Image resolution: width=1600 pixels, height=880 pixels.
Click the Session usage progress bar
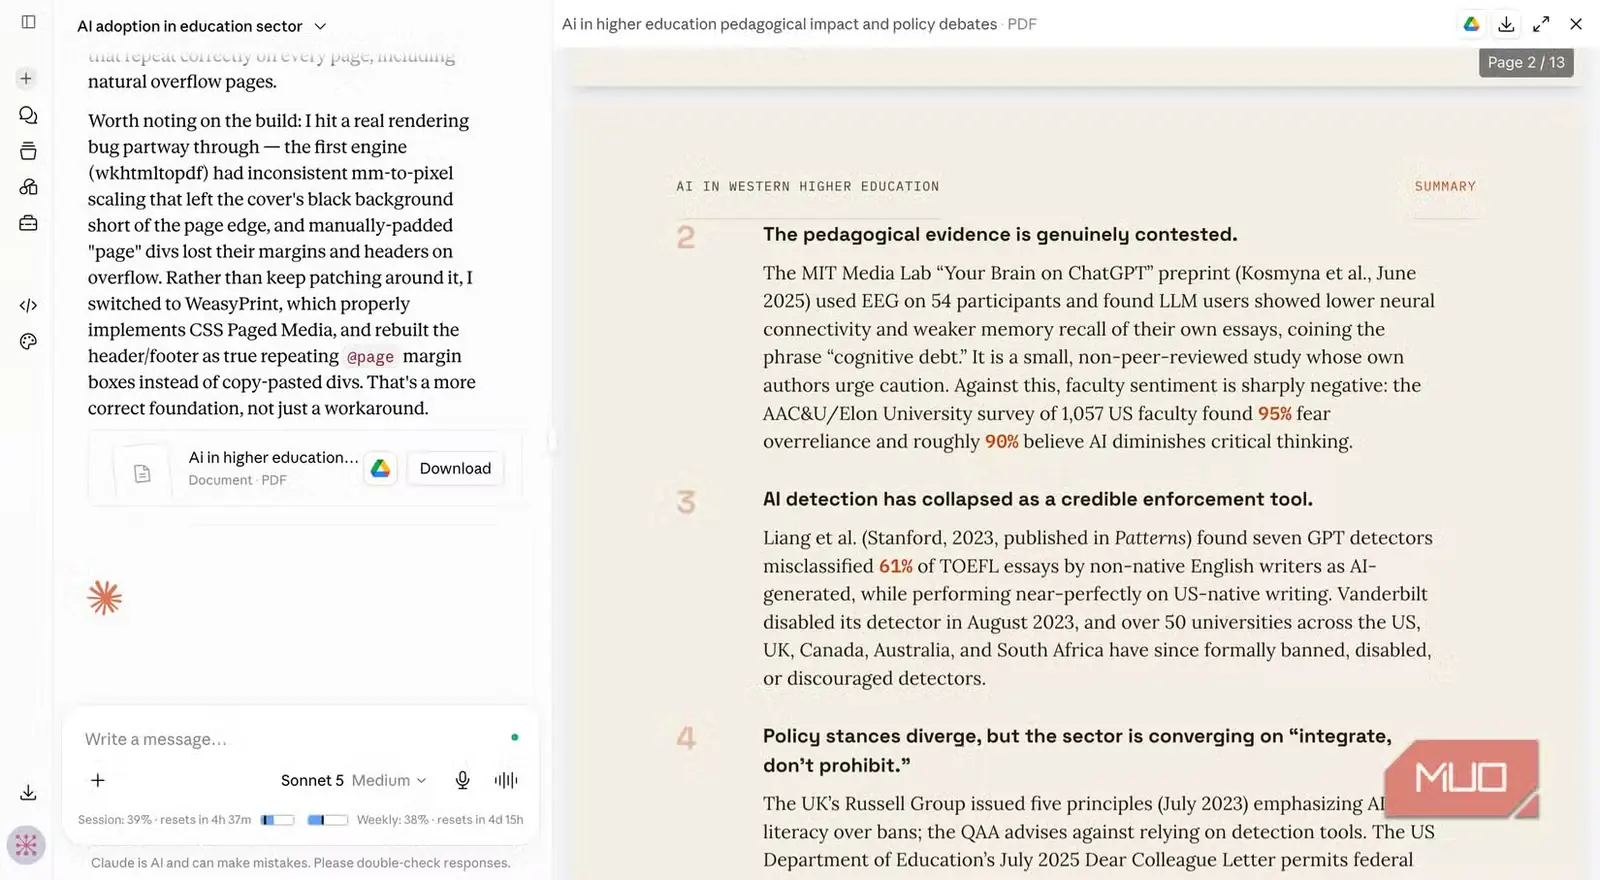coord(278,820)
